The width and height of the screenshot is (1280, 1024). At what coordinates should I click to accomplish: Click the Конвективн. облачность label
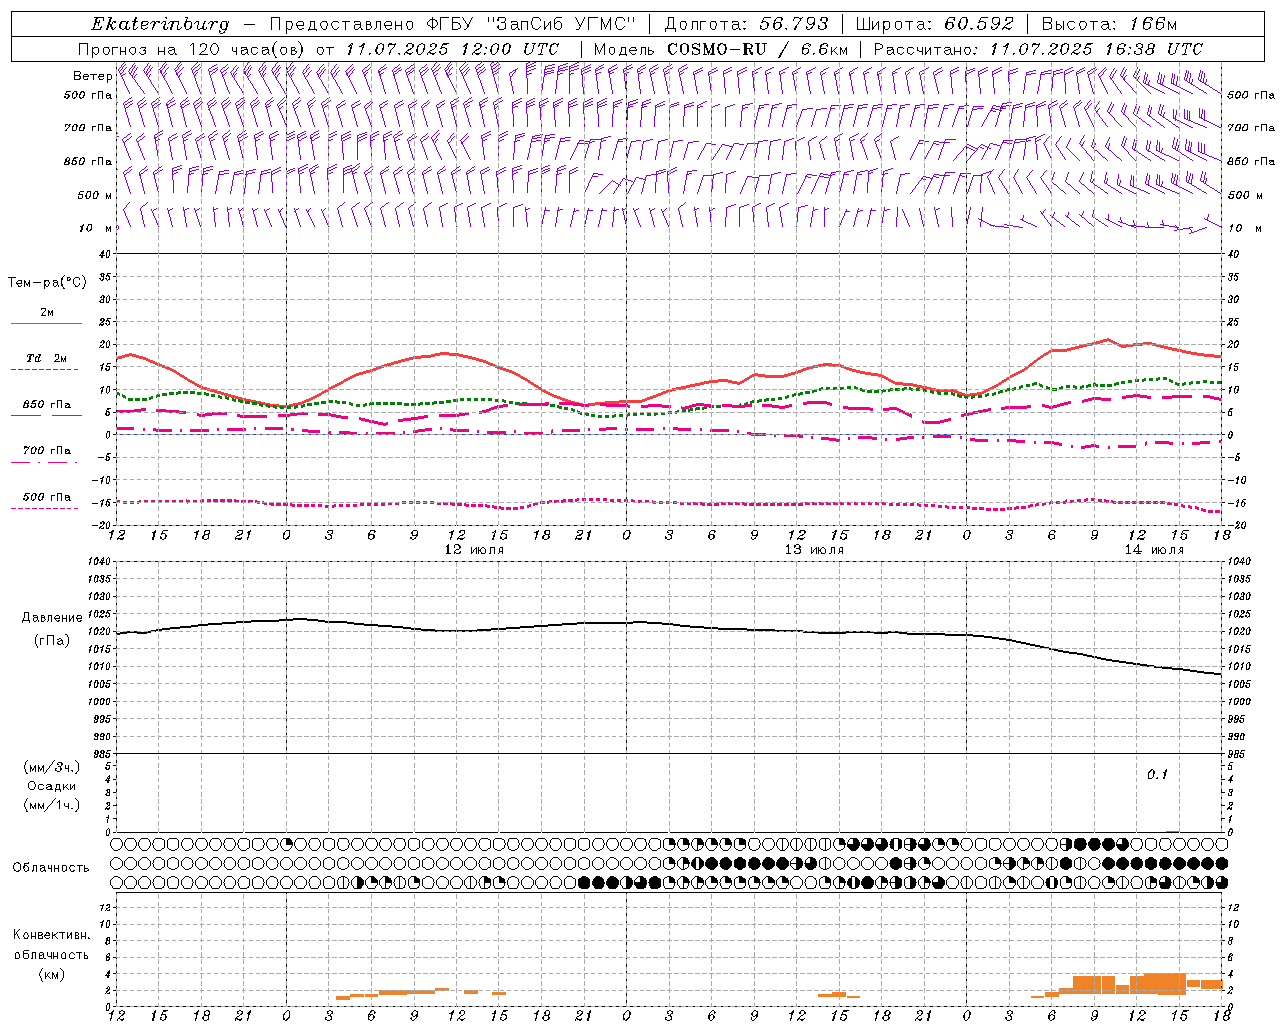(51, 944)
